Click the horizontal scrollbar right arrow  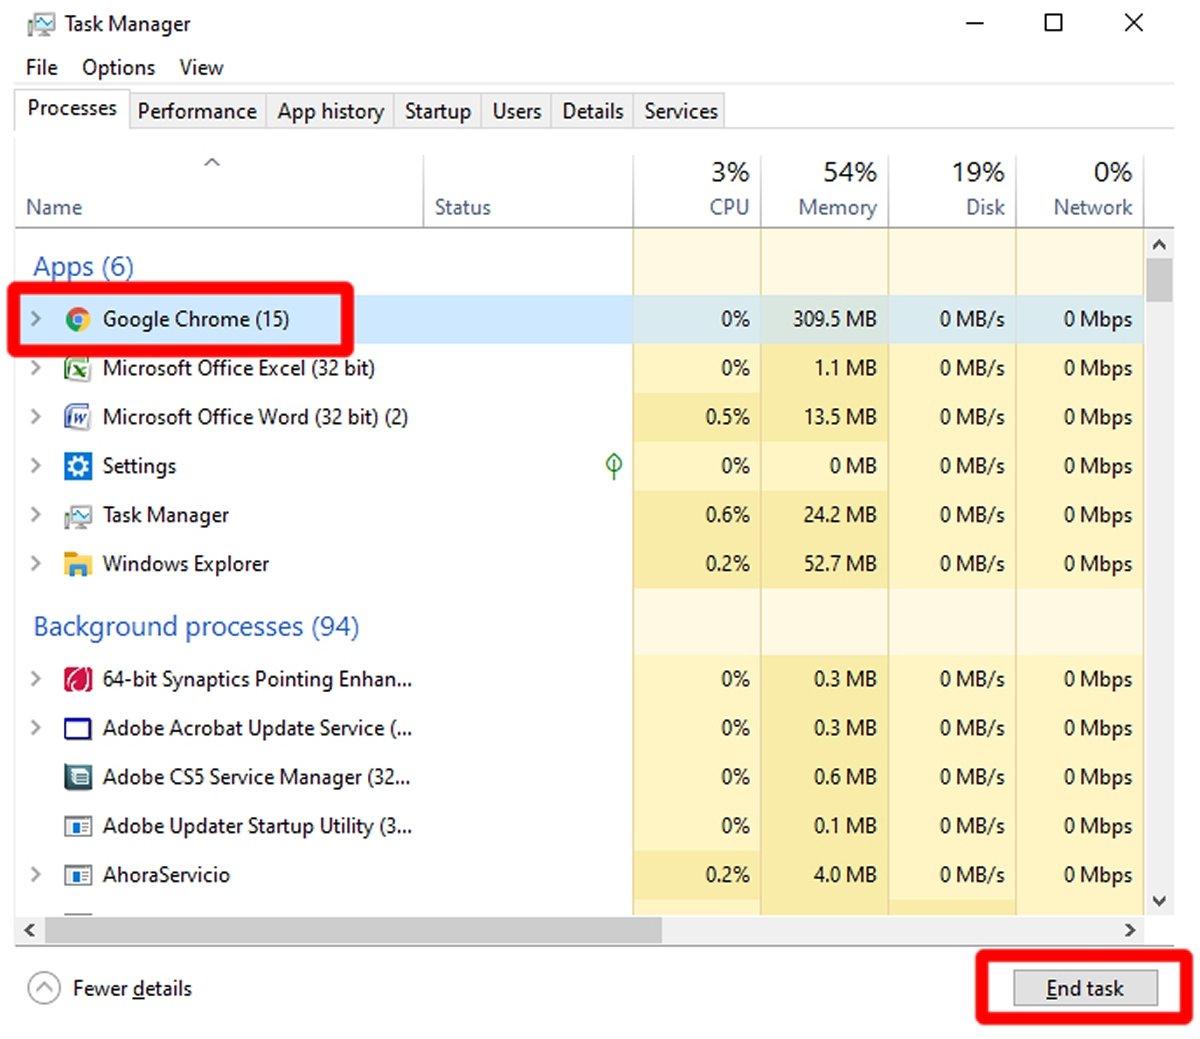[x=1131, y=930]
